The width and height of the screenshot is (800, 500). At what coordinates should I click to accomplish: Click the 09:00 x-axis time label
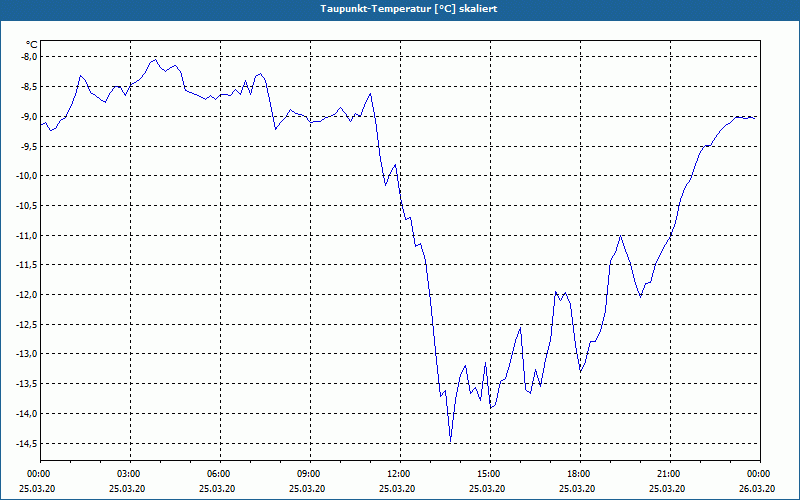click(x=309, y=474)
